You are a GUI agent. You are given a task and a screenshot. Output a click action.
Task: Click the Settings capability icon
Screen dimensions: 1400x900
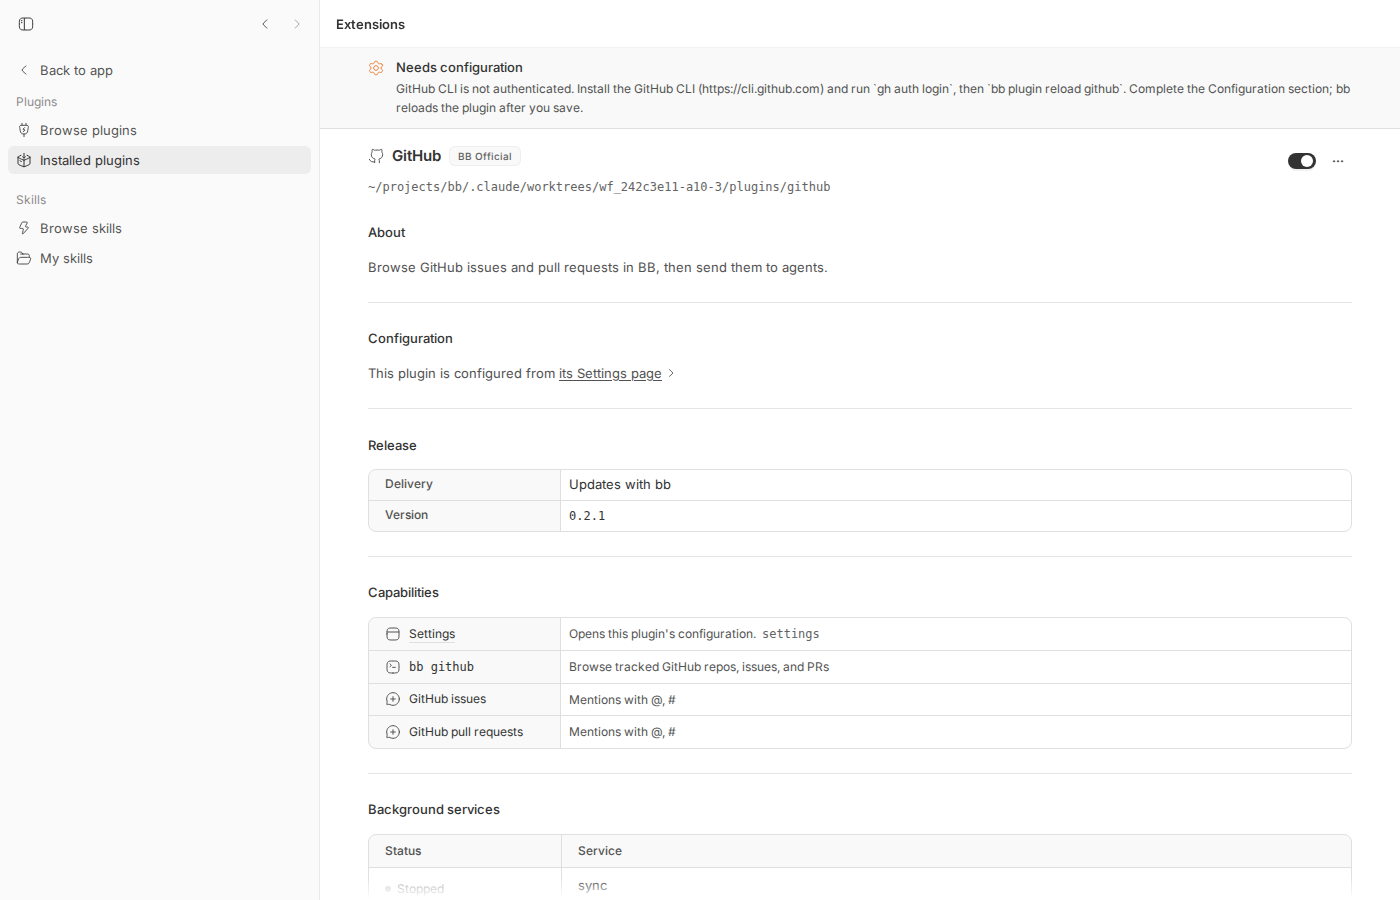393,634
